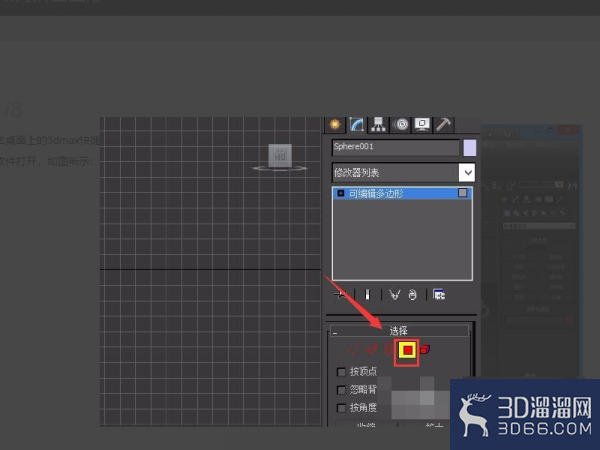
Task: Click Remove Modifier from stack icon
Action: click(412, 295)
